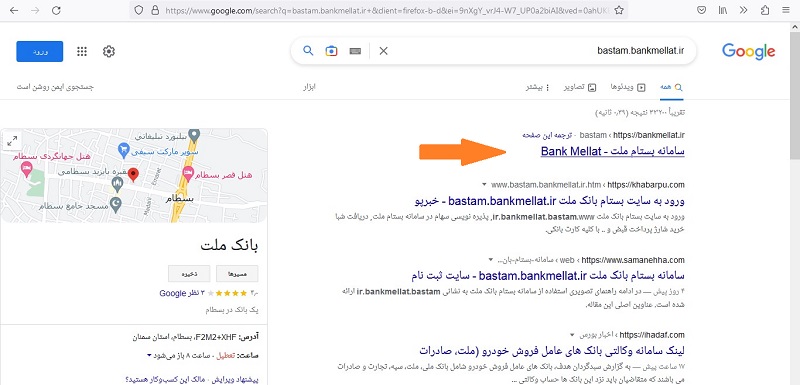The height and width of the screenshot is (385, 800).
Task: Switch to the همه results tab
Action: [671, 87]
